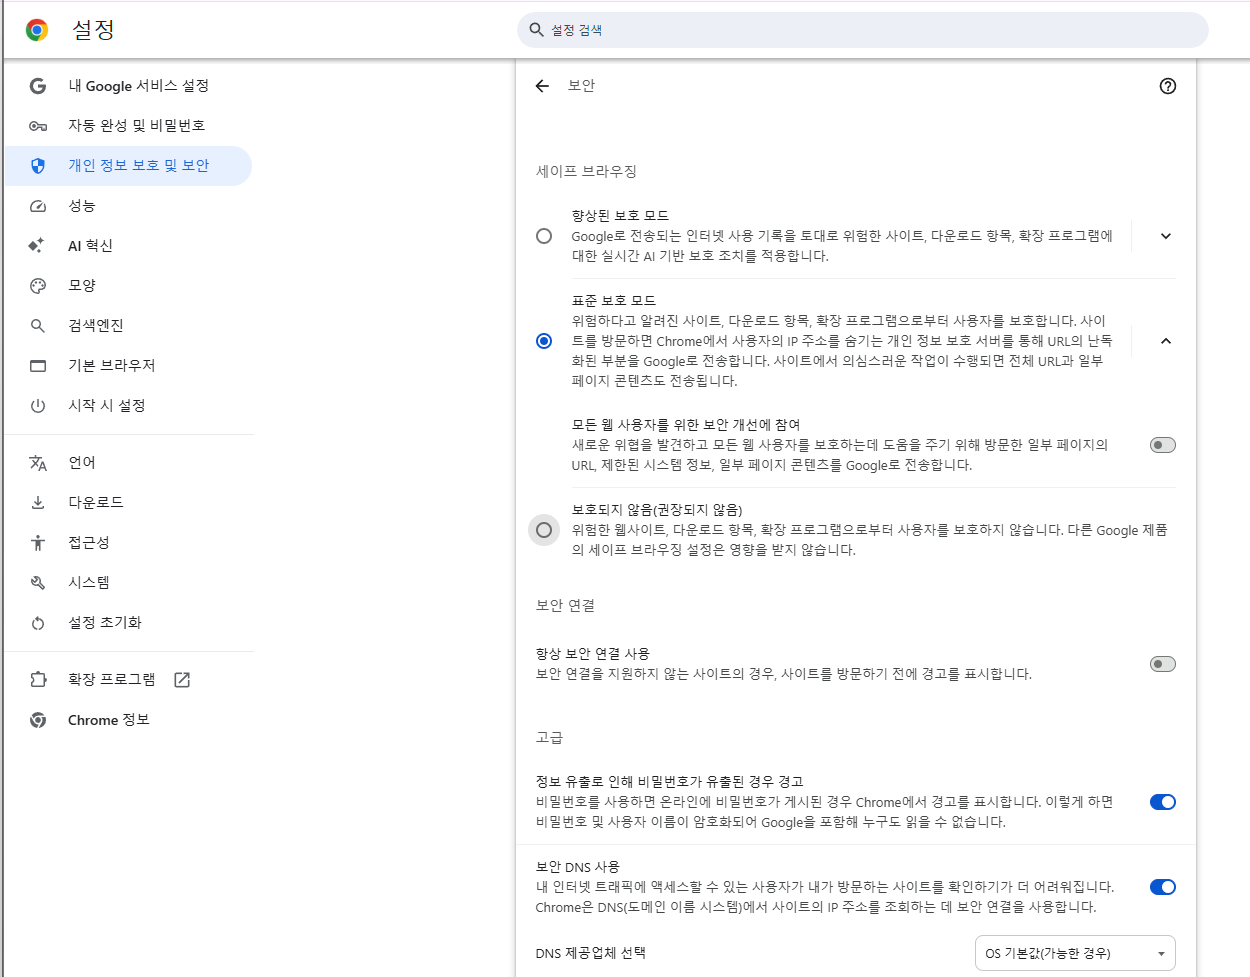This screenshot has height=977, width=1250.
Task: Click the Google G sidebar icon
Action: click(38, 86)
